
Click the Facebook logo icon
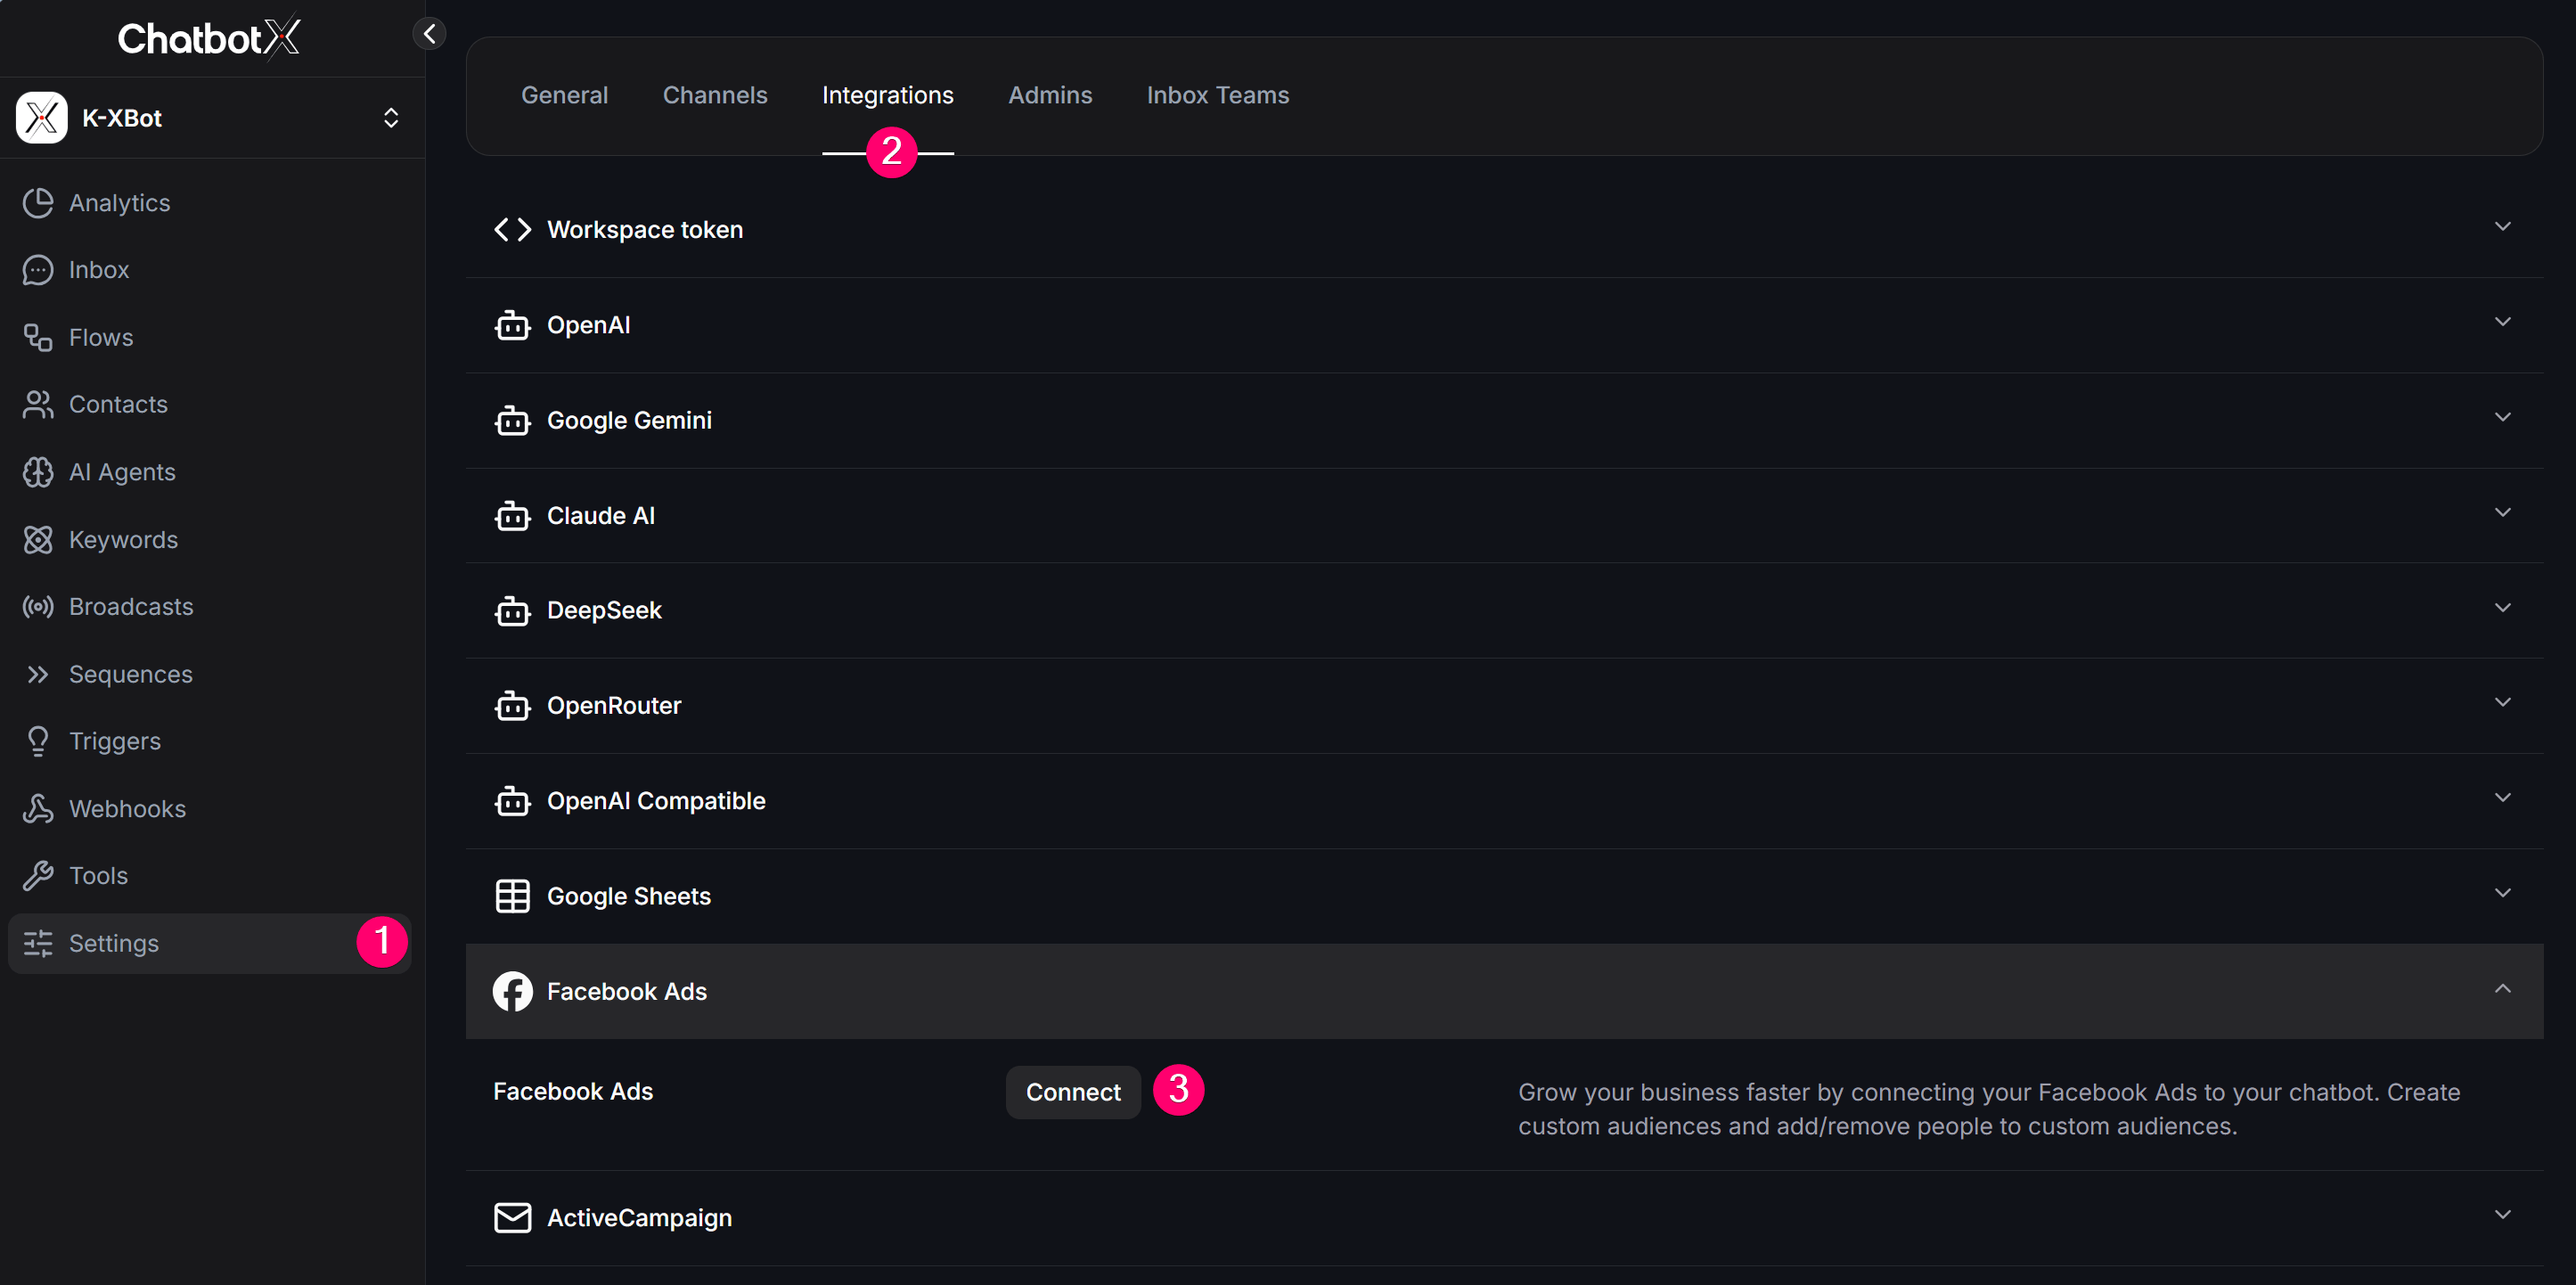pos(513,992)
